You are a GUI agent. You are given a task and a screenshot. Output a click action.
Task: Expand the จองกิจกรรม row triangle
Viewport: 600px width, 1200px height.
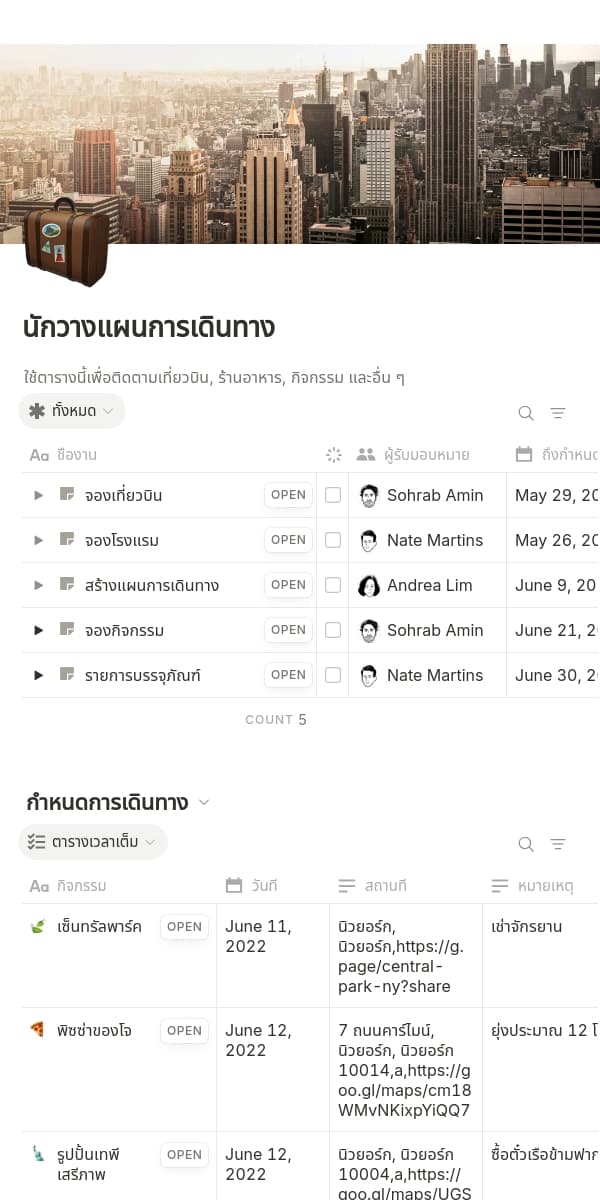(38, 630)
